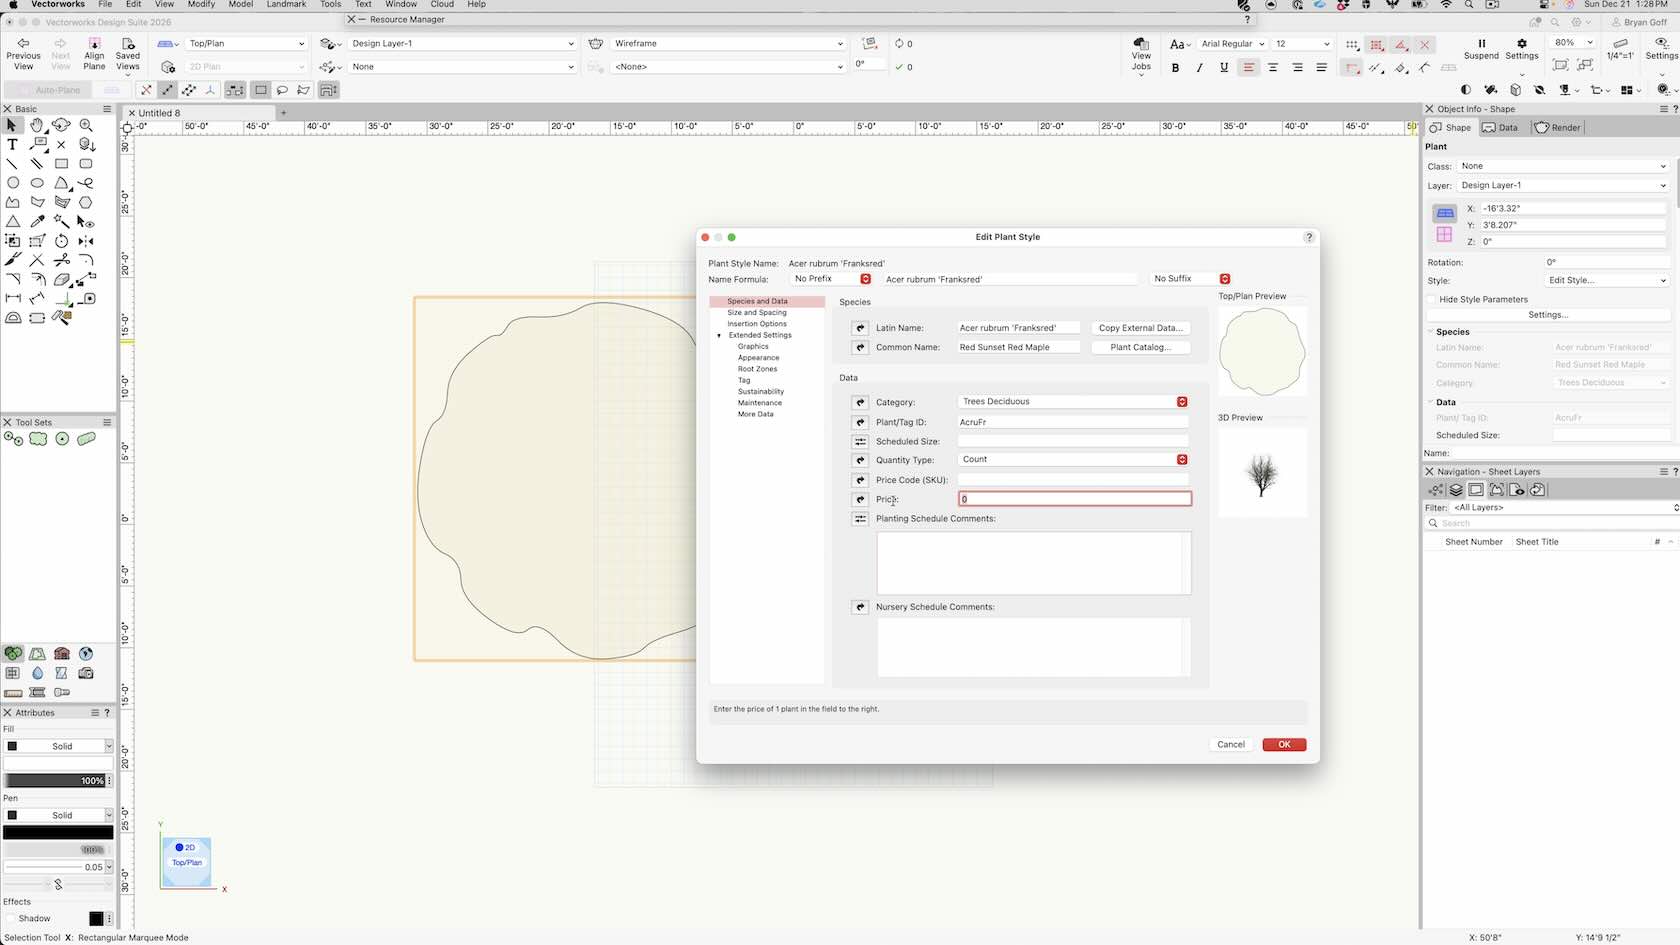Open the Quantity Type dropdown
Viewport: 1680px width, 945px height.
point(1073,460)
